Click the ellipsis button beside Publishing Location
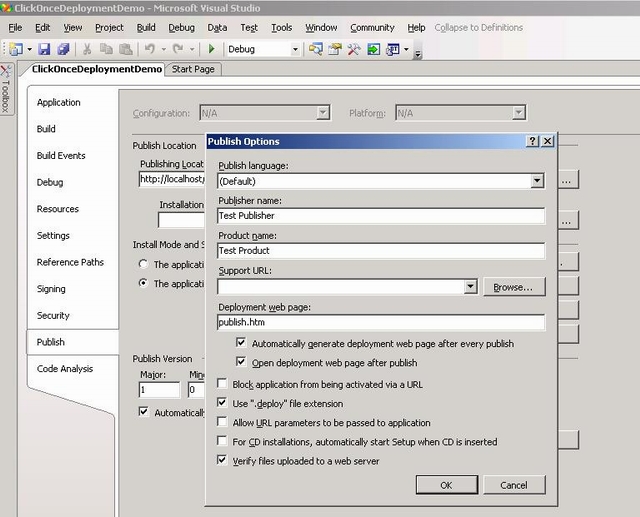This screenshot has width=640, height=517. 567,180
